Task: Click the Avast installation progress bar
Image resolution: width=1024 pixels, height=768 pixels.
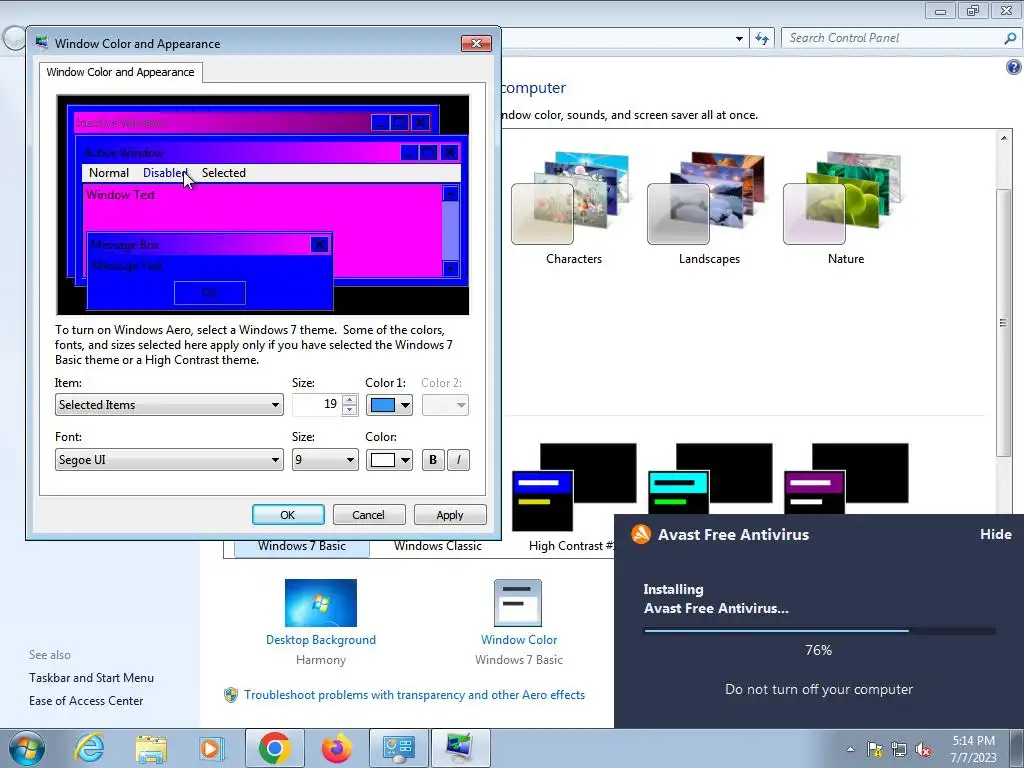Action: pyautogui.click(x=819, y=631)
